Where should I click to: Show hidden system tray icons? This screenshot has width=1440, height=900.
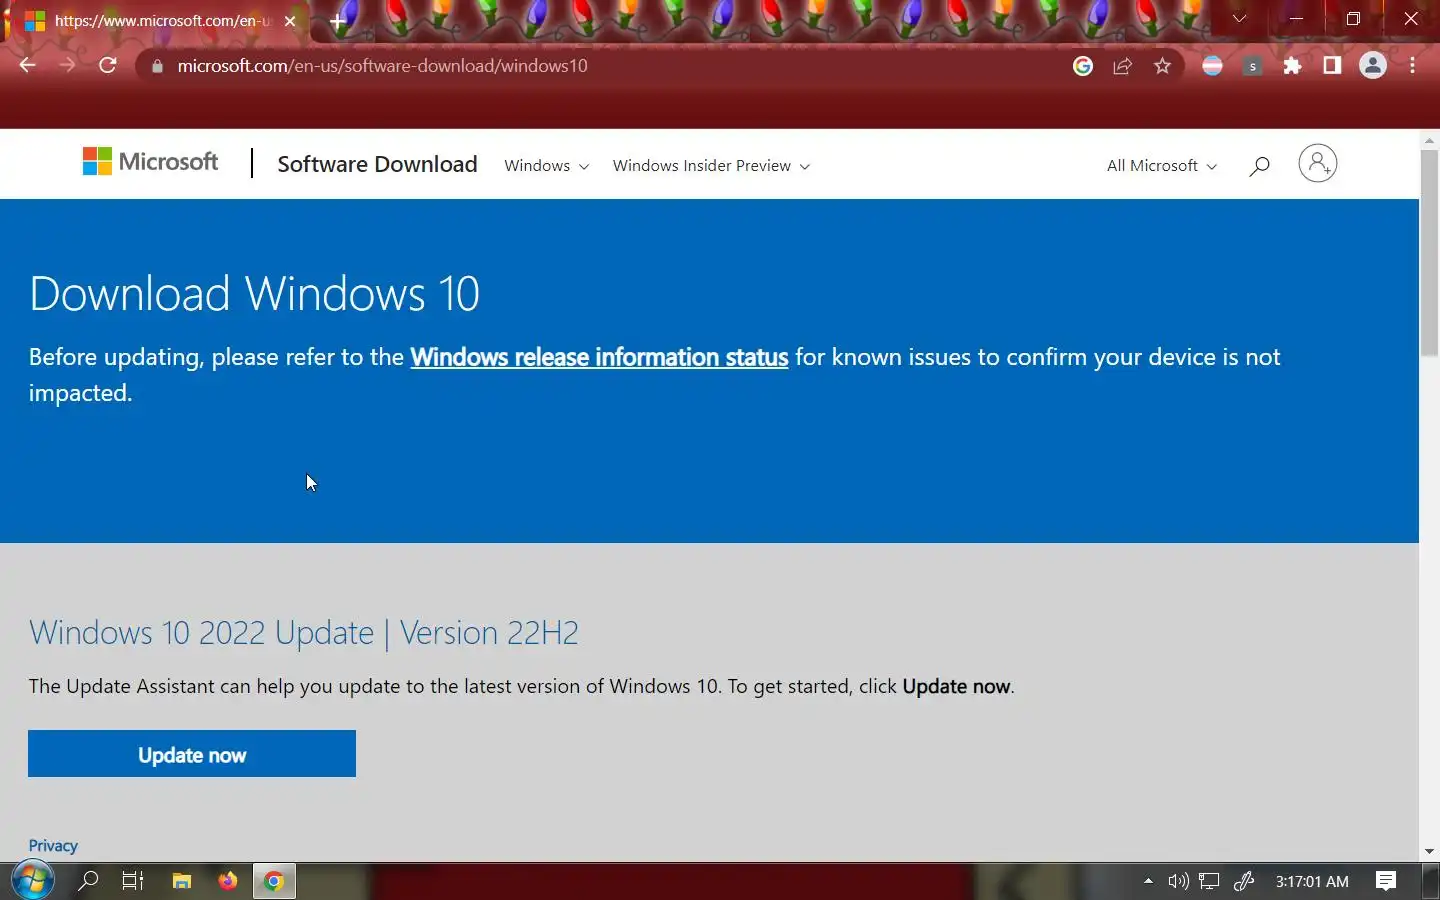tap(1148, 881)
